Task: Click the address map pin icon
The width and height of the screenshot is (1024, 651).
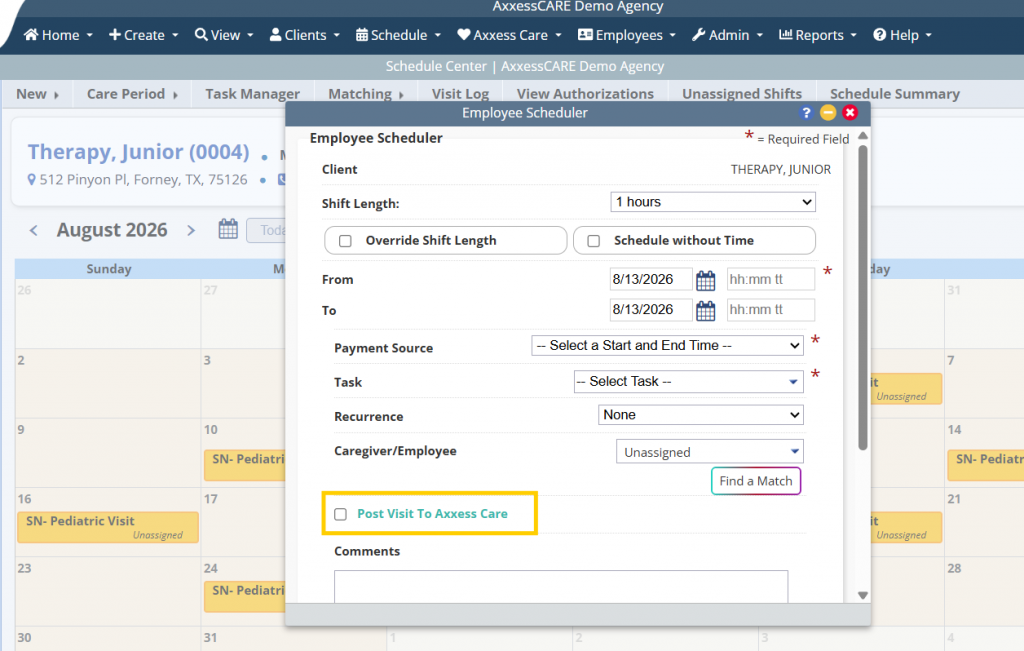Action: coord(31,180)
